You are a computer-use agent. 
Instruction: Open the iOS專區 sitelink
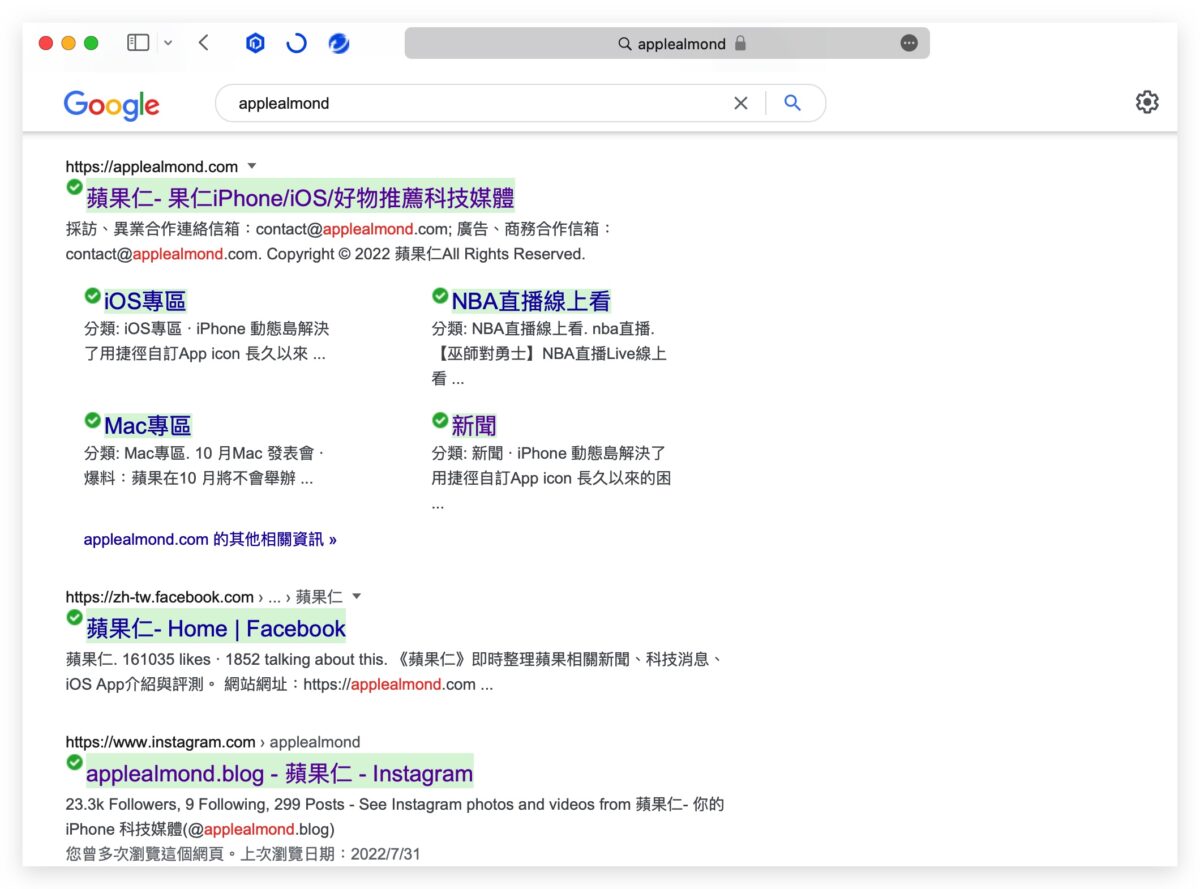145,301
